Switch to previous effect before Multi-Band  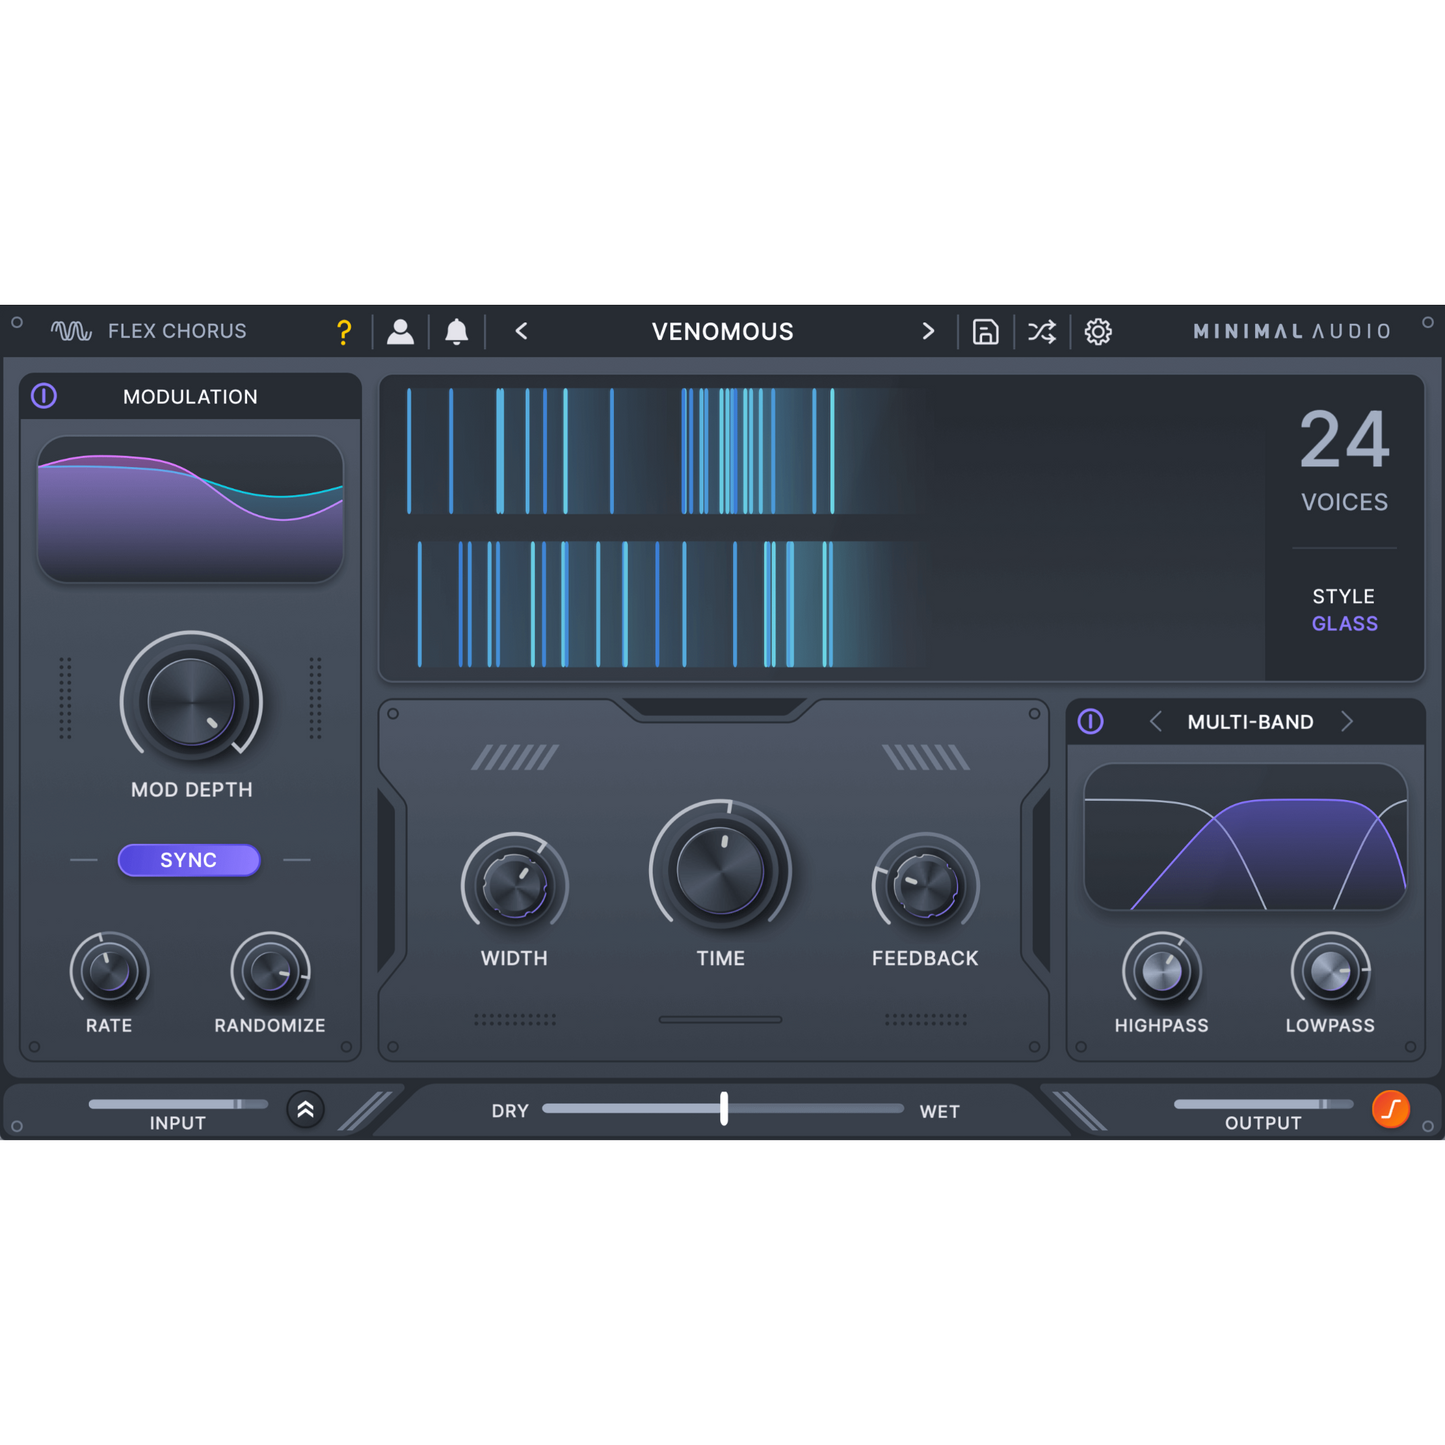1156,721
